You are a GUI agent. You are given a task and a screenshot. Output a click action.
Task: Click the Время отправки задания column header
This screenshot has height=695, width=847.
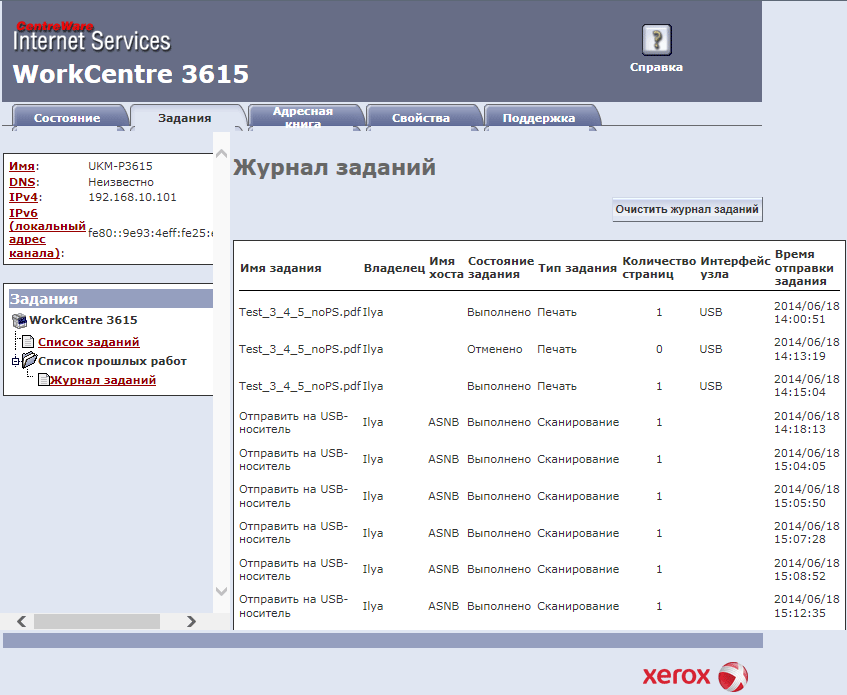pyautogui.click(x=804, y=267)
